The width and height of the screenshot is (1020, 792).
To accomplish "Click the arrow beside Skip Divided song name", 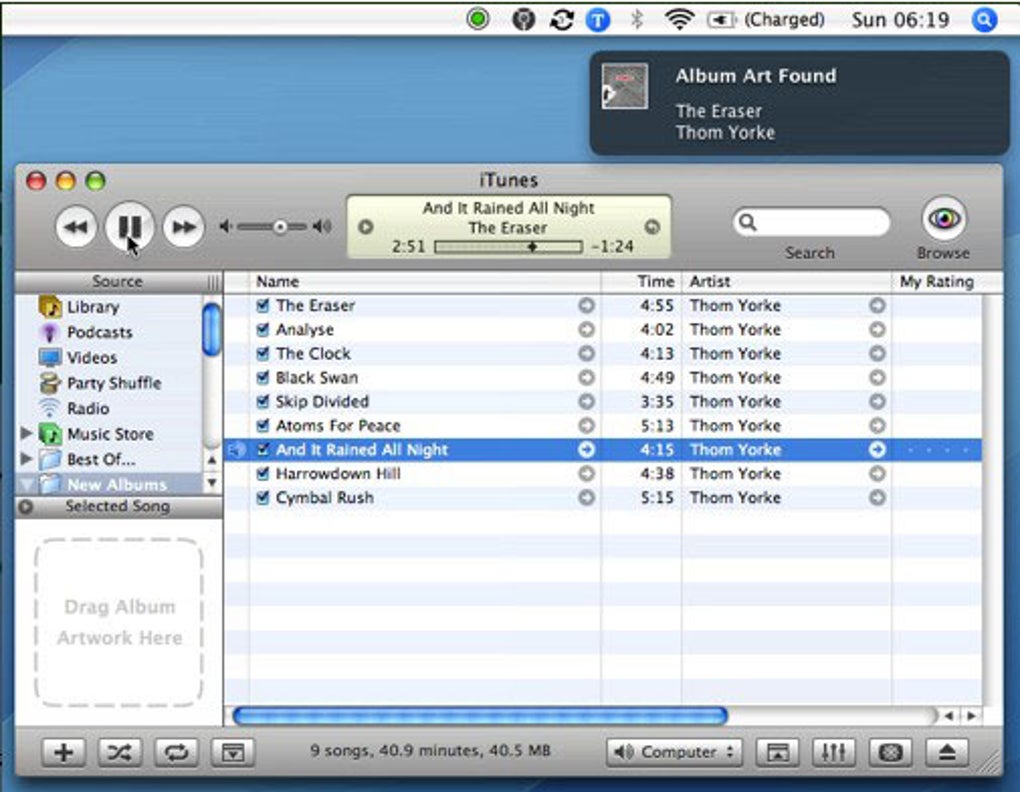I will tap(586, 401).
